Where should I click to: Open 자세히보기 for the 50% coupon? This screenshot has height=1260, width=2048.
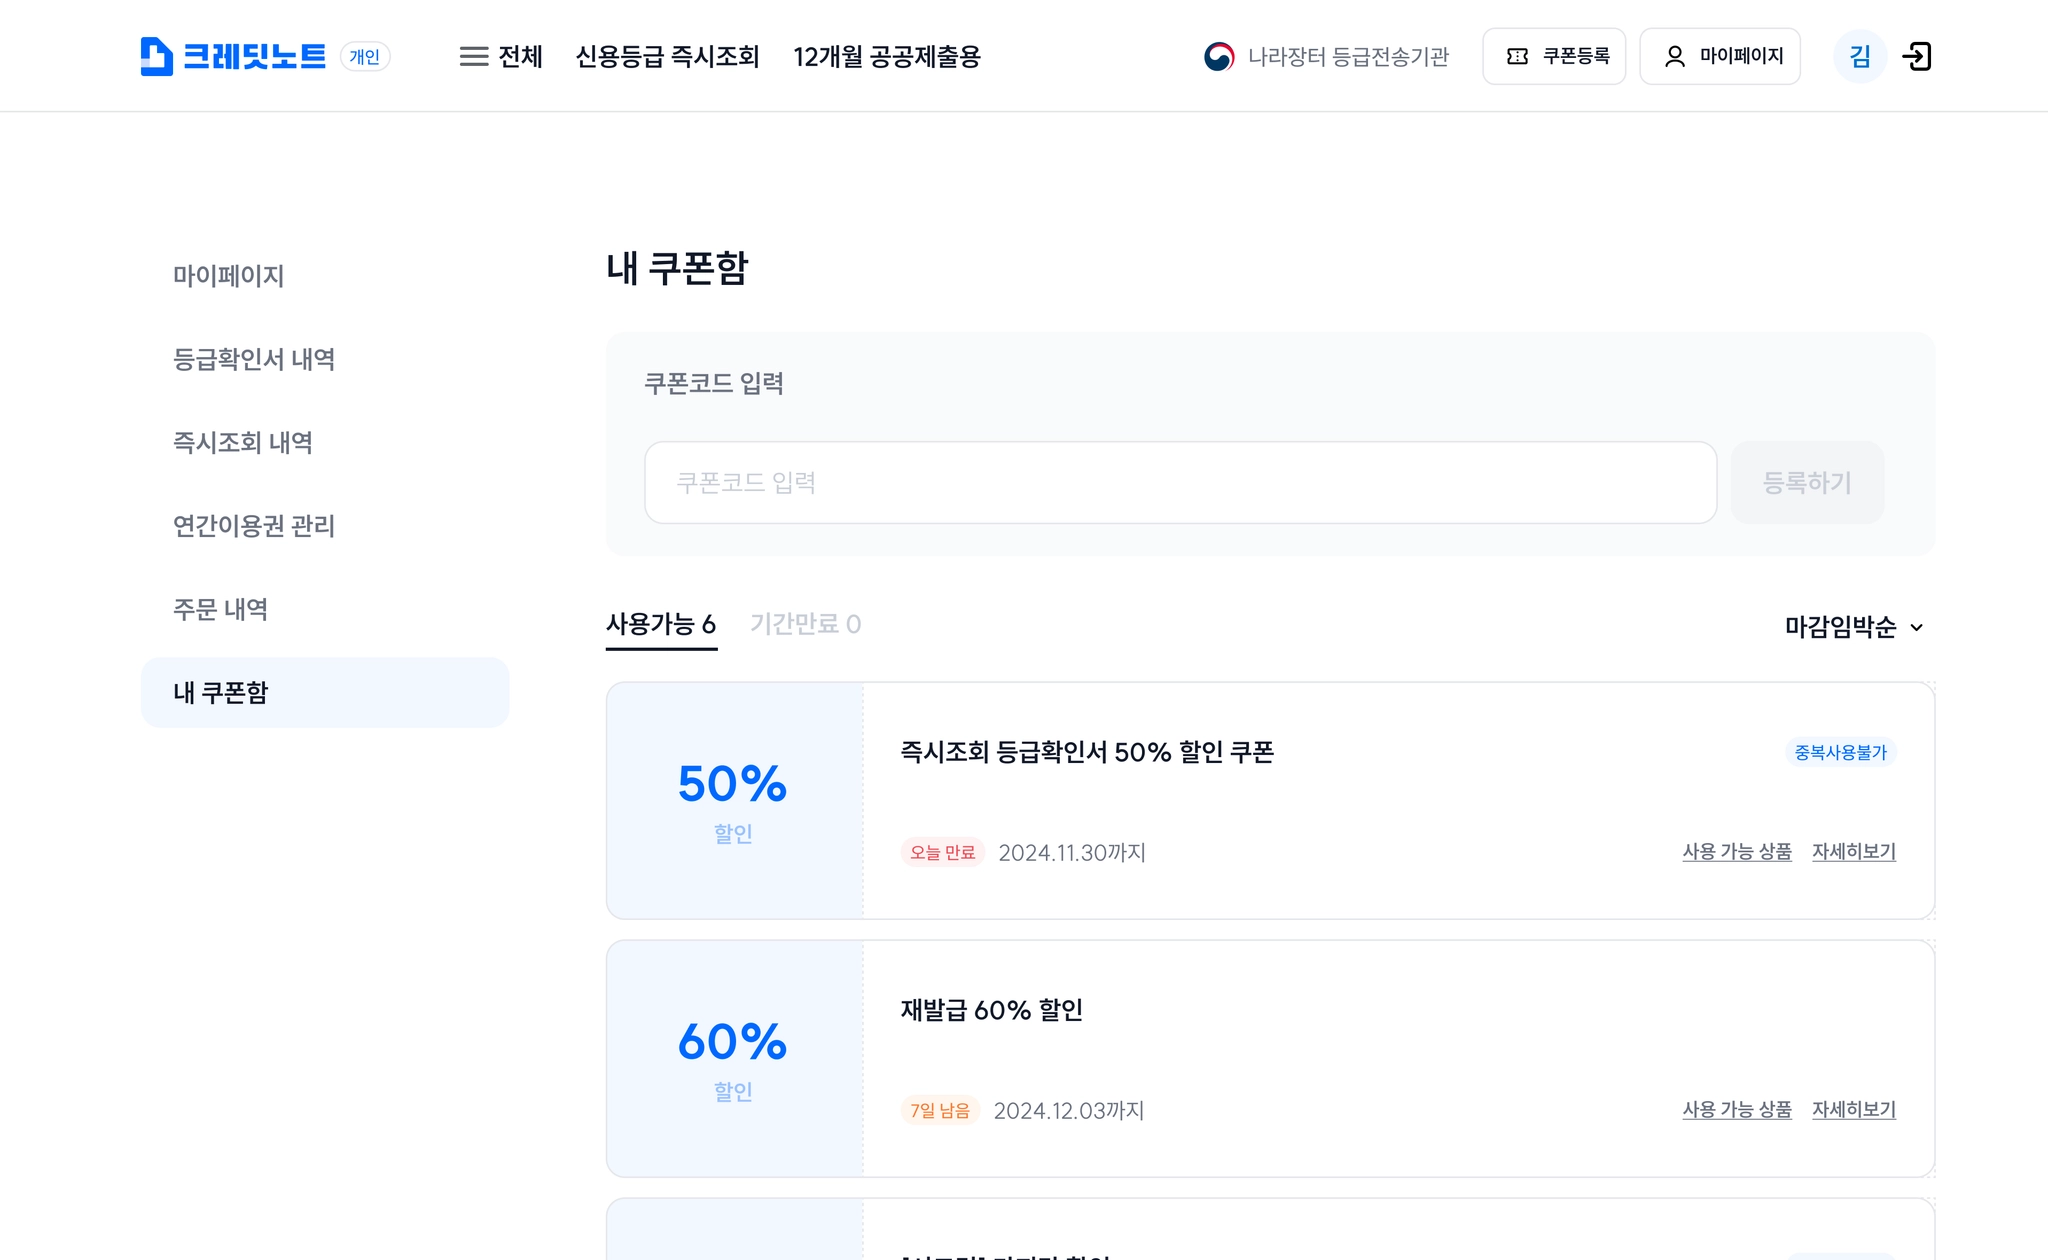point(1854,852)
